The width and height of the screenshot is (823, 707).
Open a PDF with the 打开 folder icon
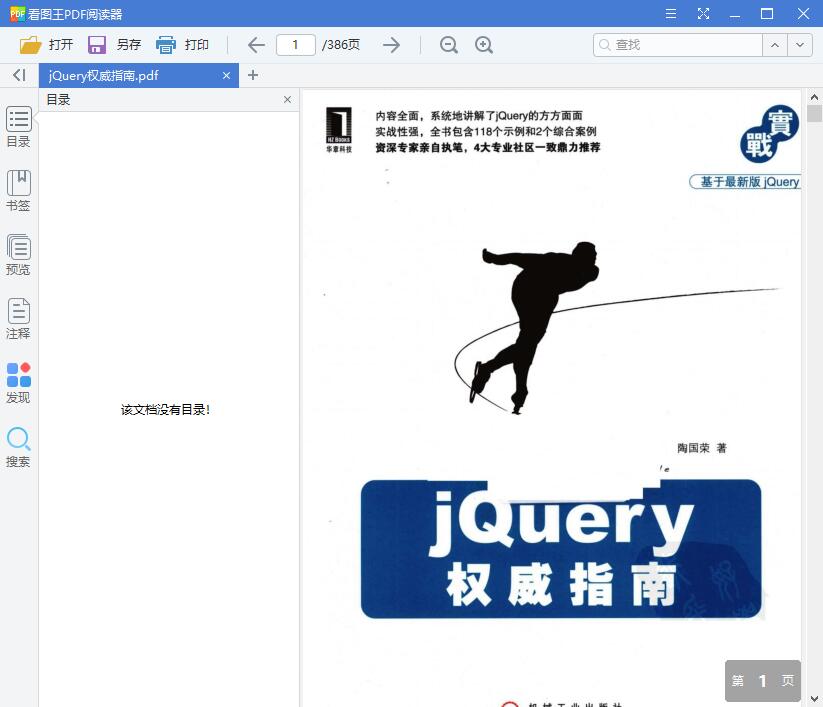click(x=30, y=45)
